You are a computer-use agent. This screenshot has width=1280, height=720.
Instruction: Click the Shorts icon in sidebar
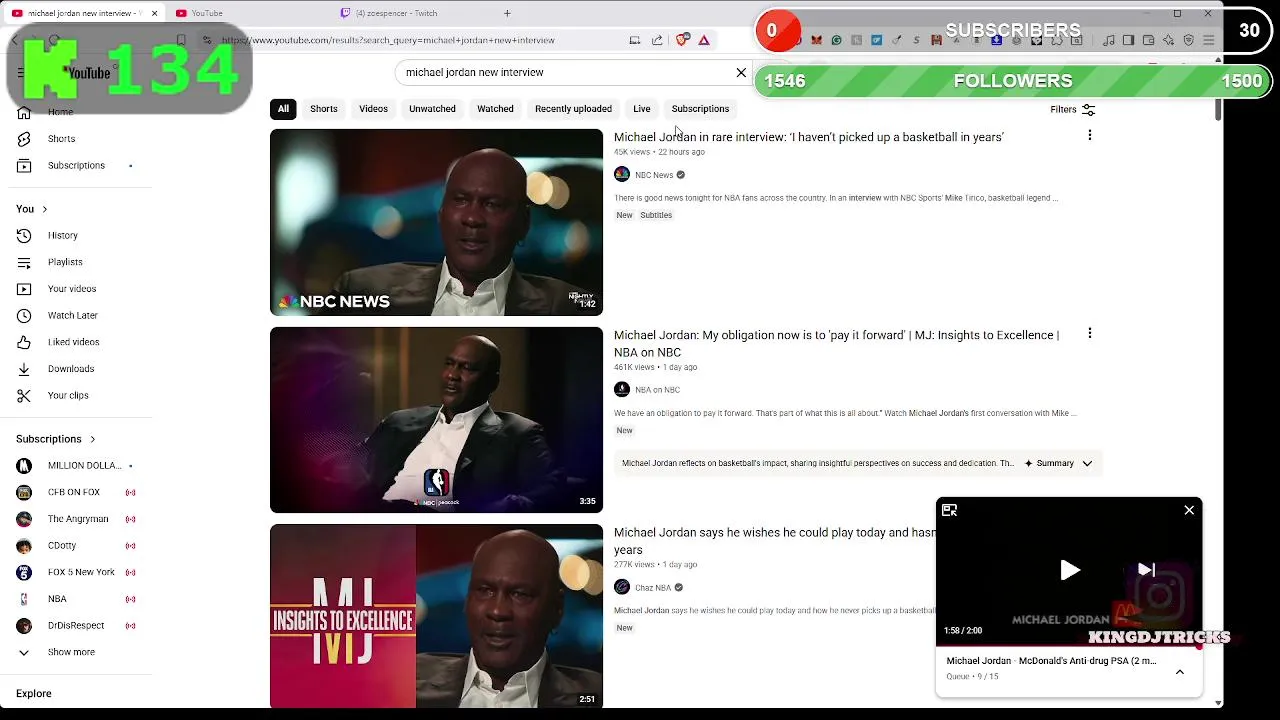(24, 139)
